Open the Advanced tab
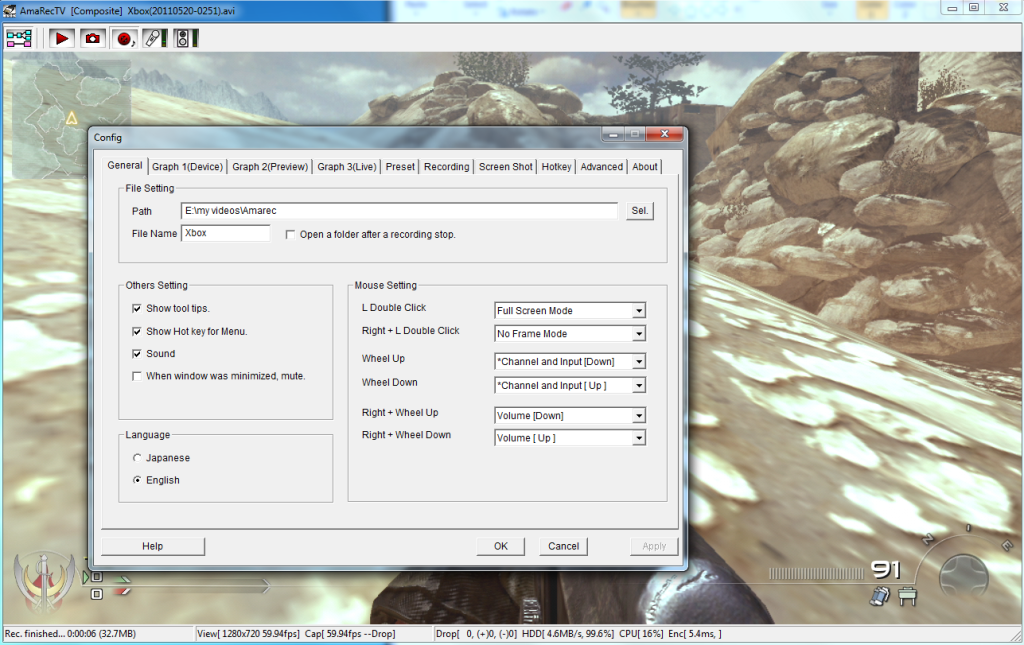This screenshot has width=1024, height=645. pos(601,166)
